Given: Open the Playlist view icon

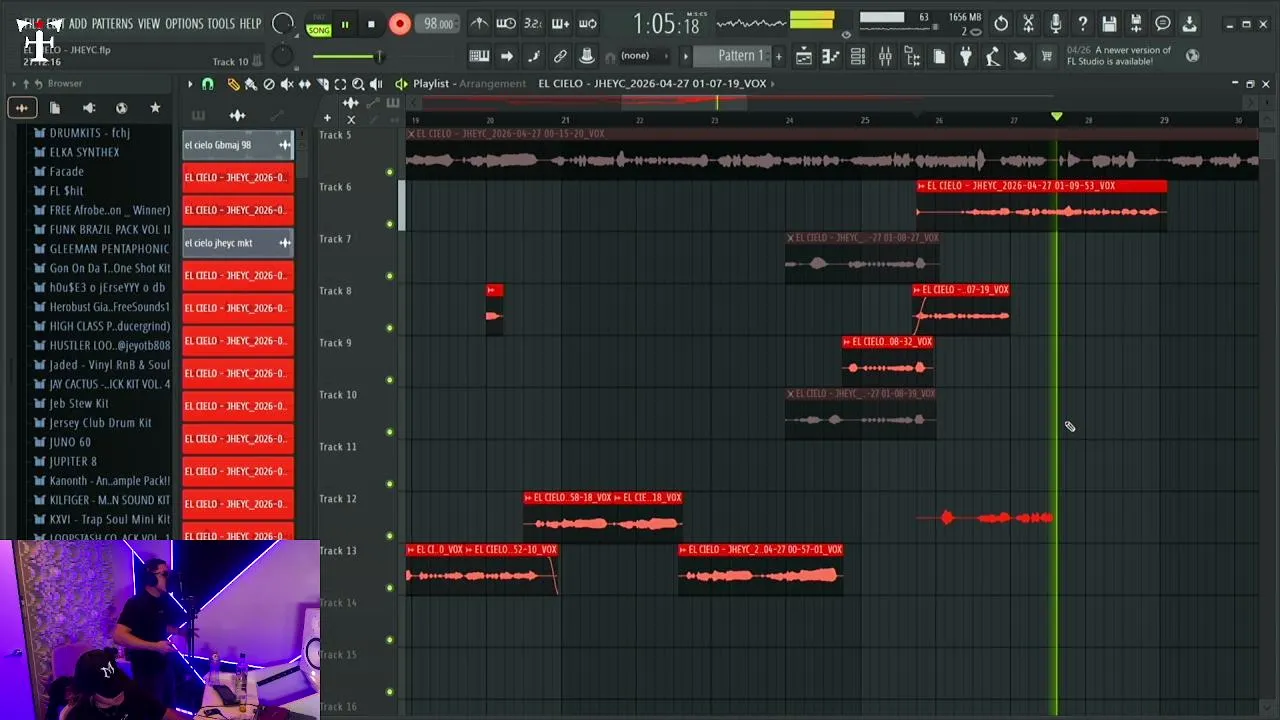Looking at the screenshot, I should pos(804,57).
